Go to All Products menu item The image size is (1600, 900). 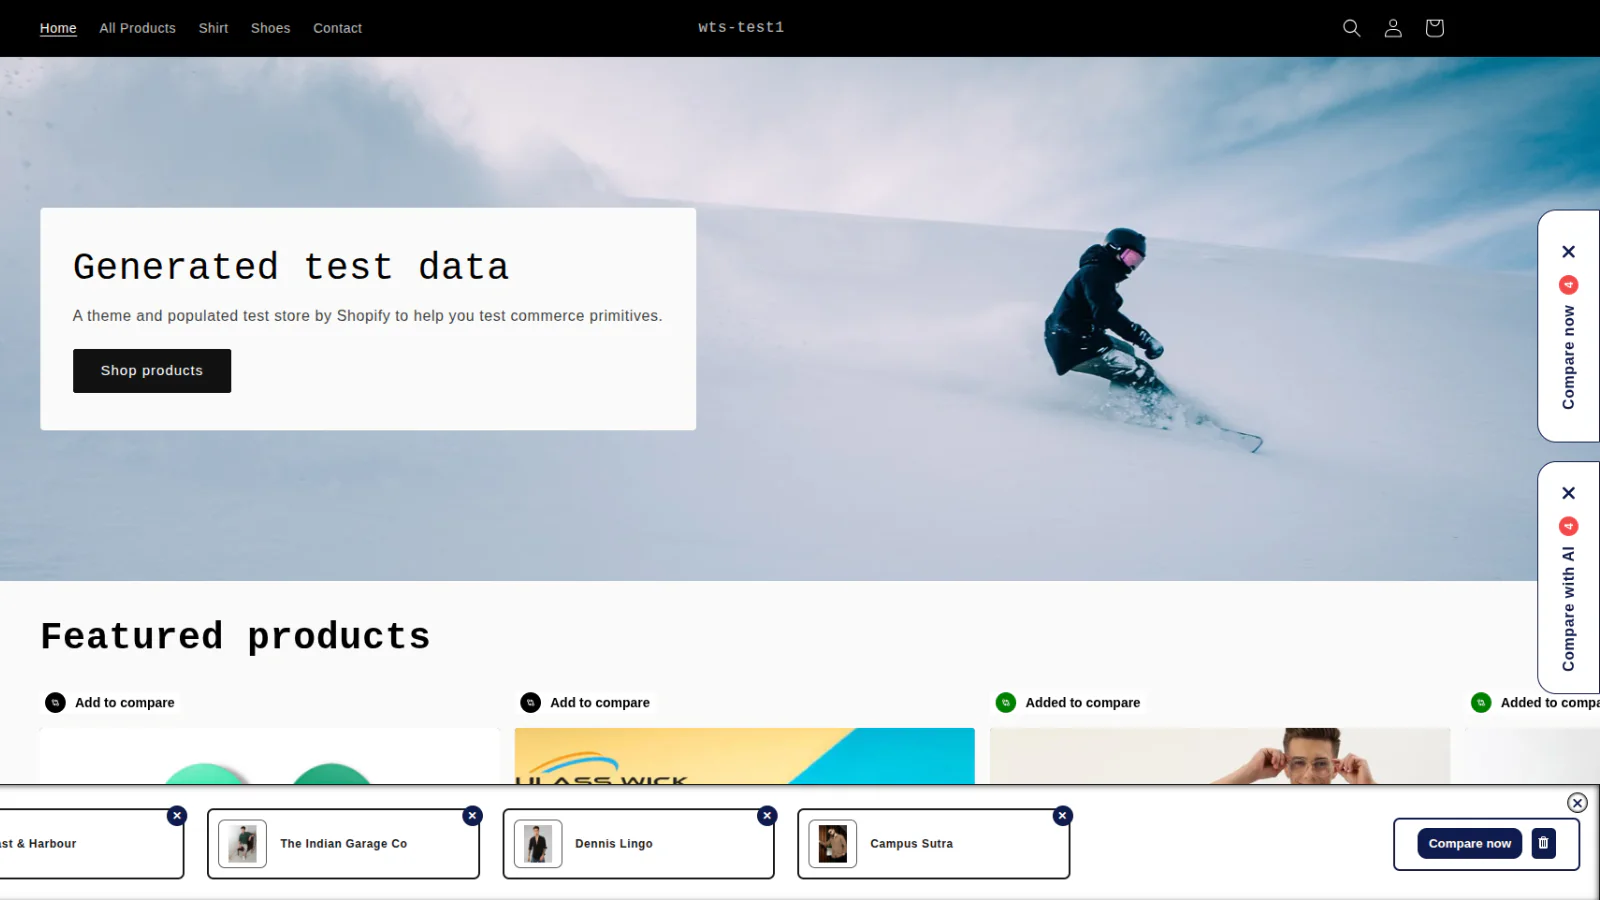137,28
